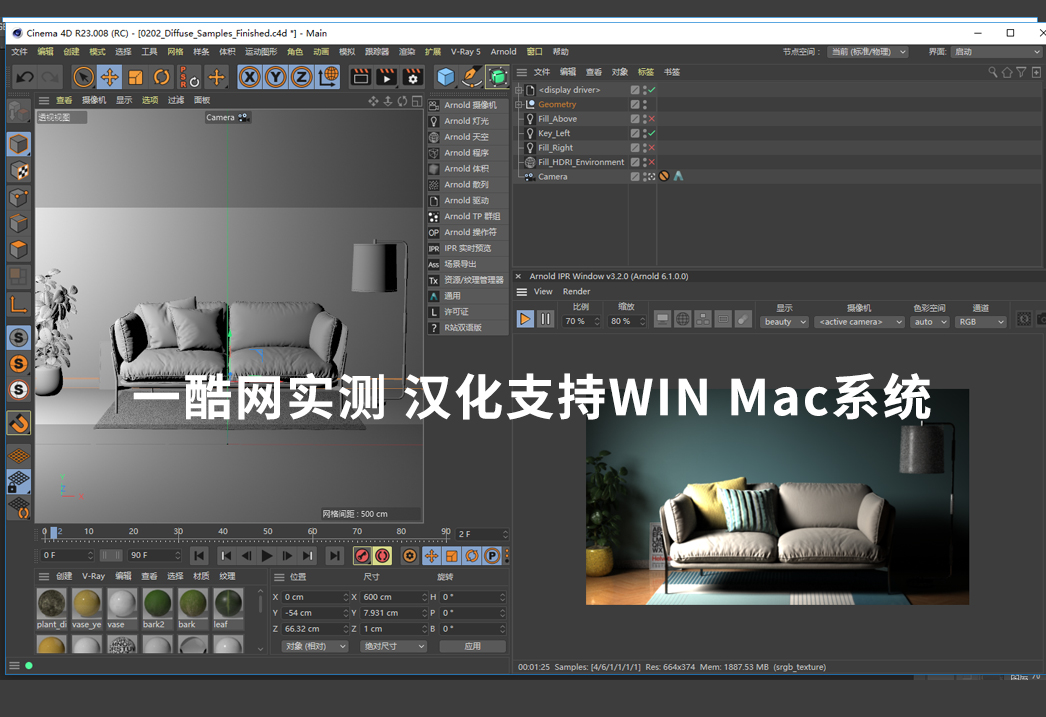Image resolution: width=1046 pixels, height=717 pixels.
Task: Toggle the Z axis lock
Action: (x=302, y=77)
